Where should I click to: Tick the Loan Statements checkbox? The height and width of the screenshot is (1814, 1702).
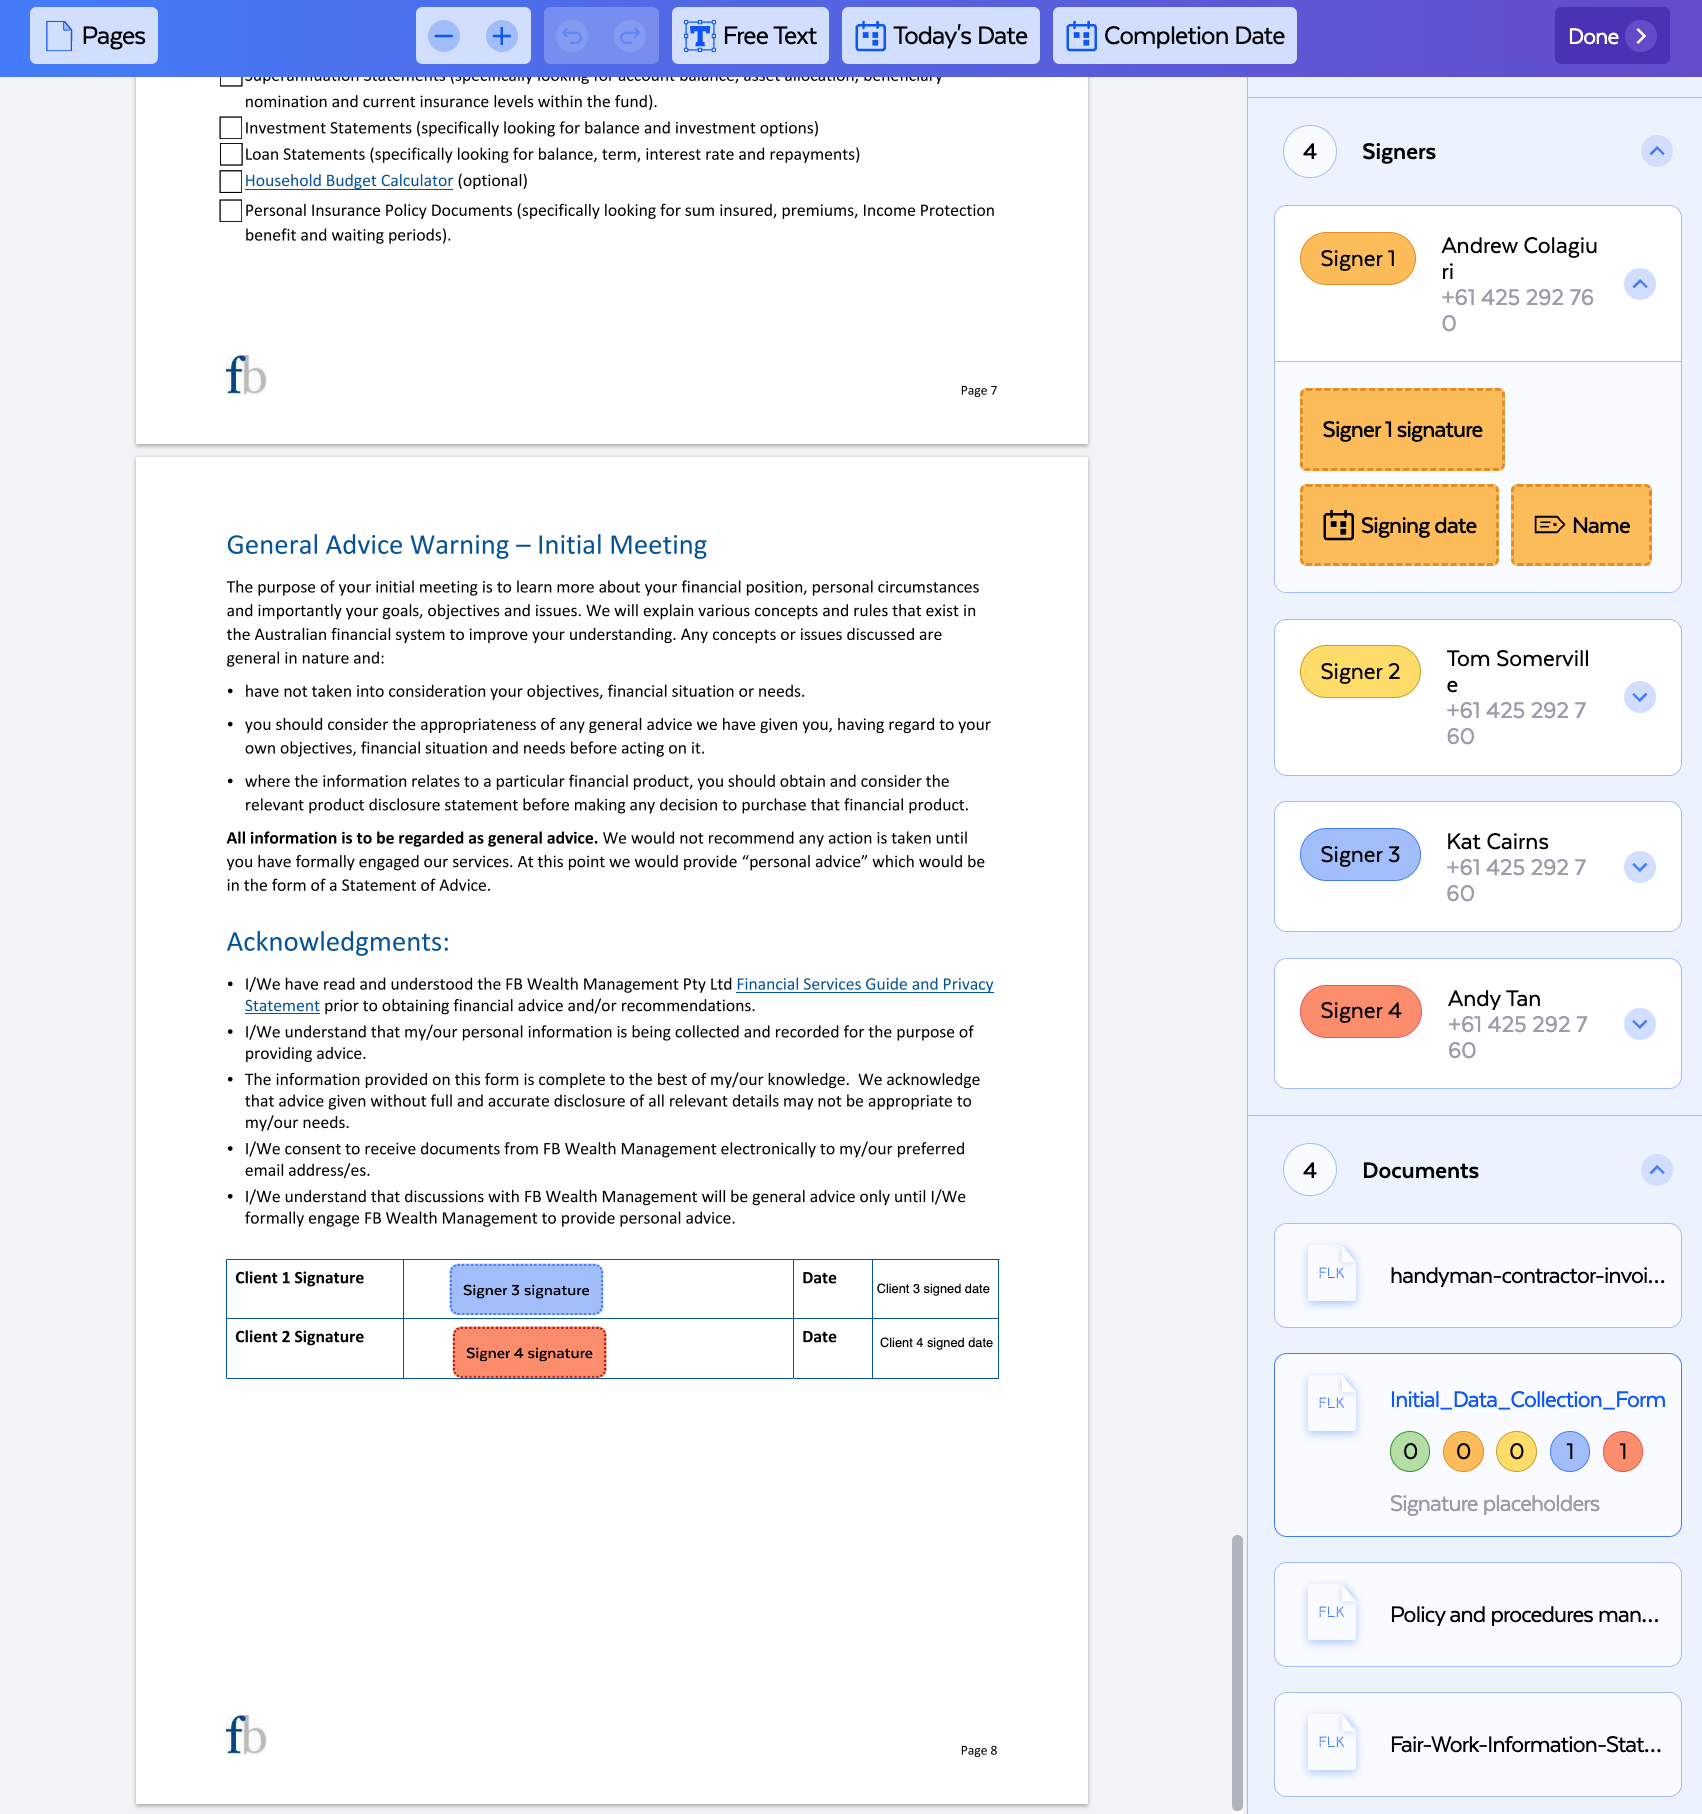coord(230,154)
